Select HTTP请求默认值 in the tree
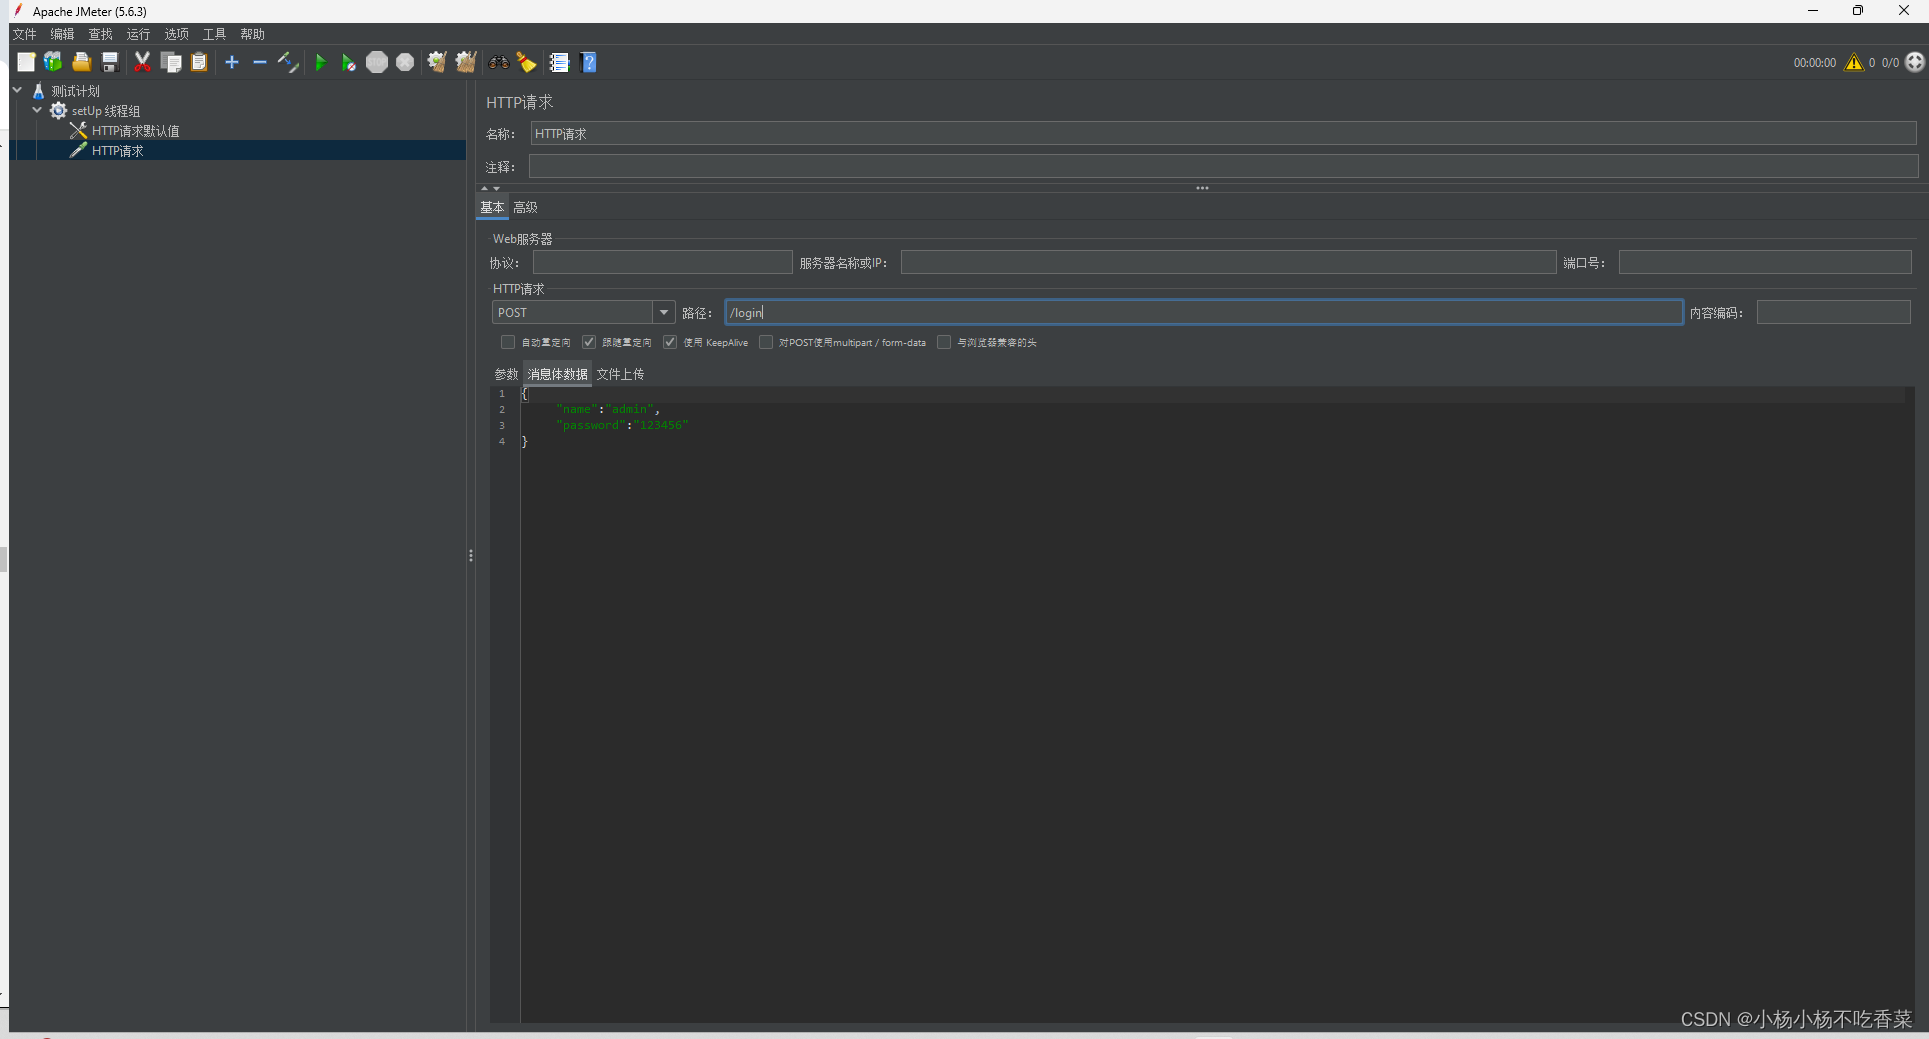Viewport: 1929px width, 1039px height. coord(135,131)
